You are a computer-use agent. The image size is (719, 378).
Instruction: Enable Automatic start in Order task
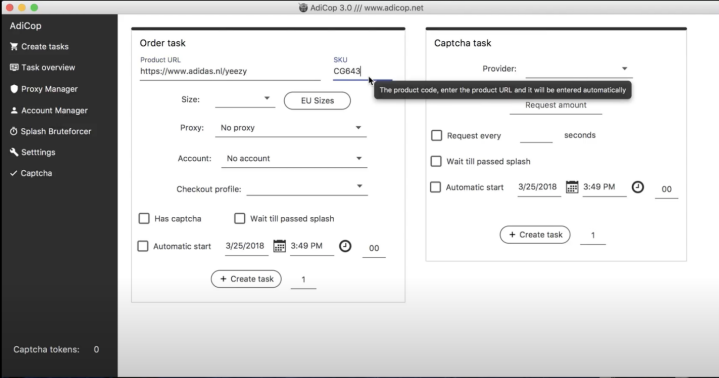[143, 246]
